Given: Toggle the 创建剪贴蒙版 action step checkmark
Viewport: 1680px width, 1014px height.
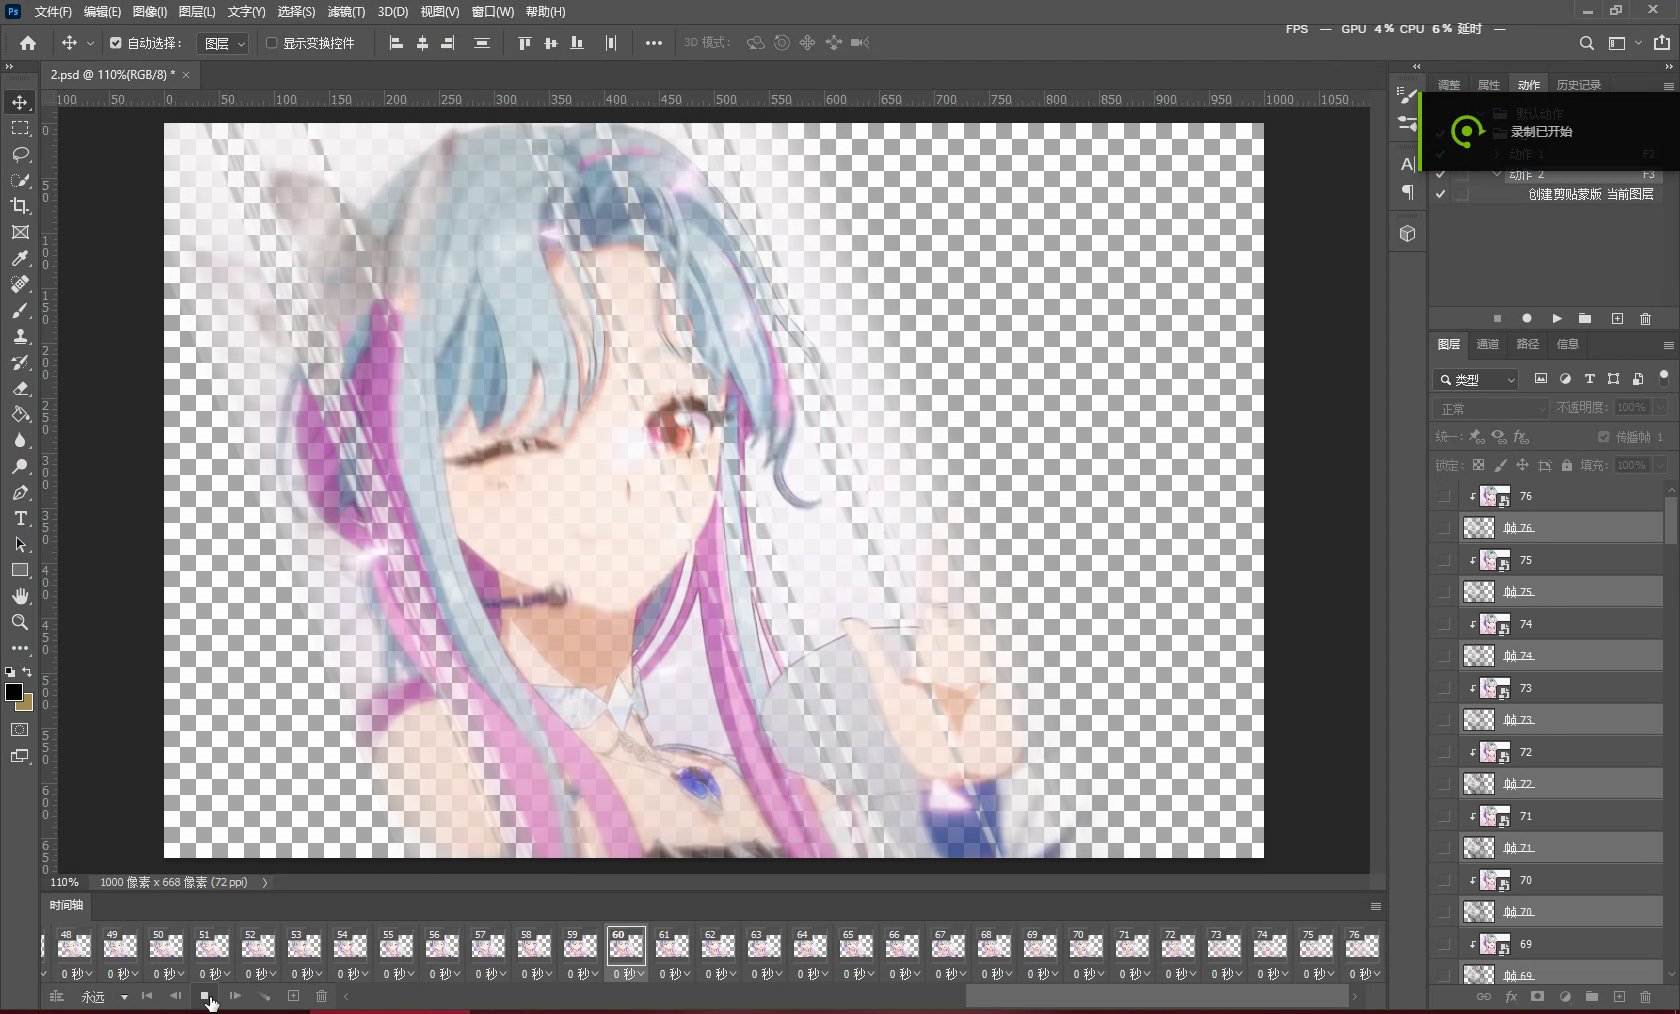Looking at the screenshot, I should (1440, 194).
